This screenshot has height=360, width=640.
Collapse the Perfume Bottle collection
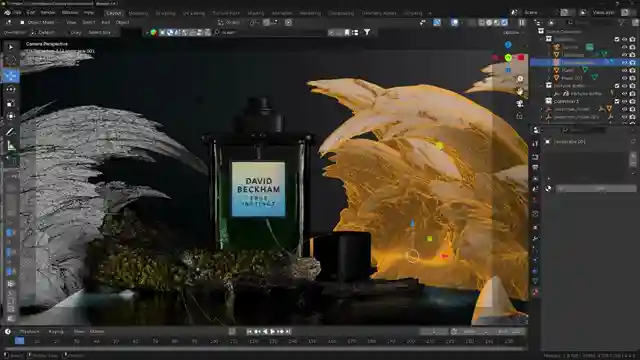(542, 86)
